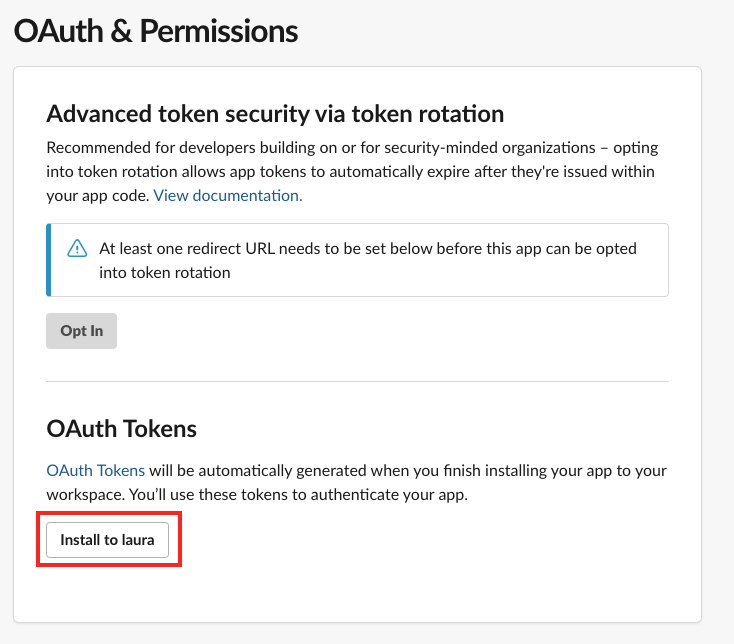
Task: Click the redirect URL warning message text
Action: click(367, 248)
